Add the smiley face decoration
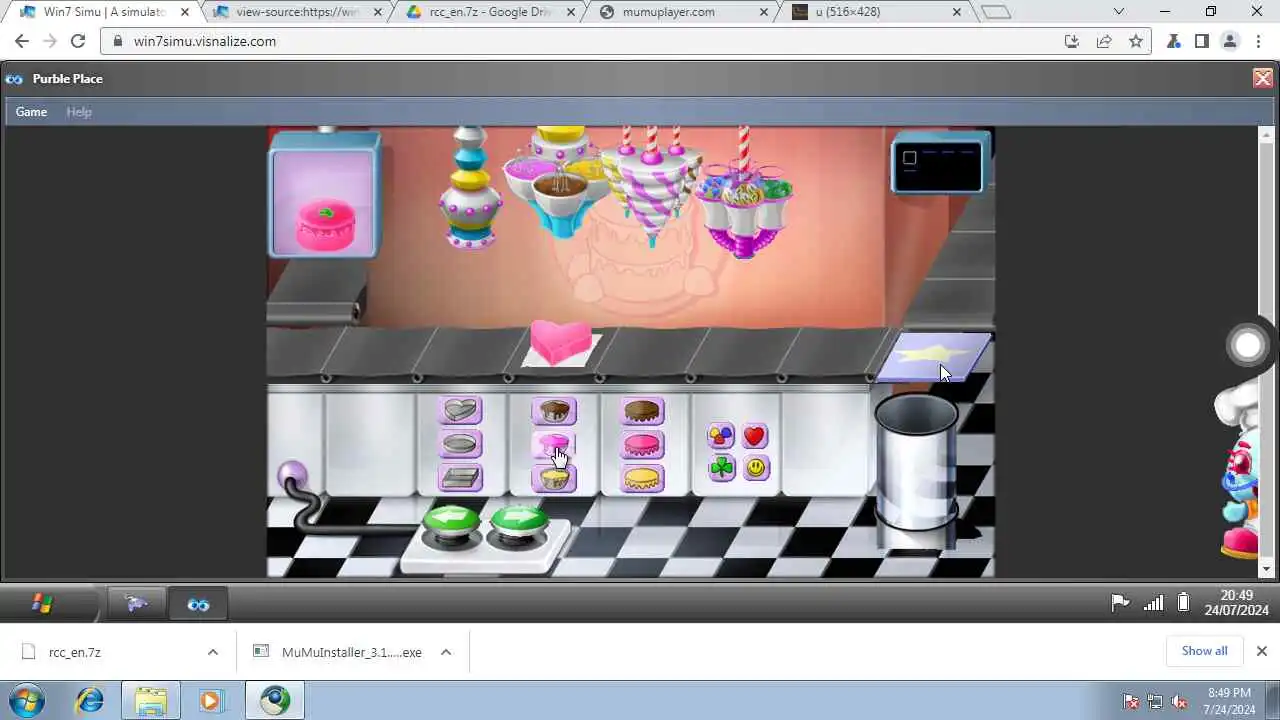The height and width of the screenshot is (720, 1280). (x=757, y=467)
